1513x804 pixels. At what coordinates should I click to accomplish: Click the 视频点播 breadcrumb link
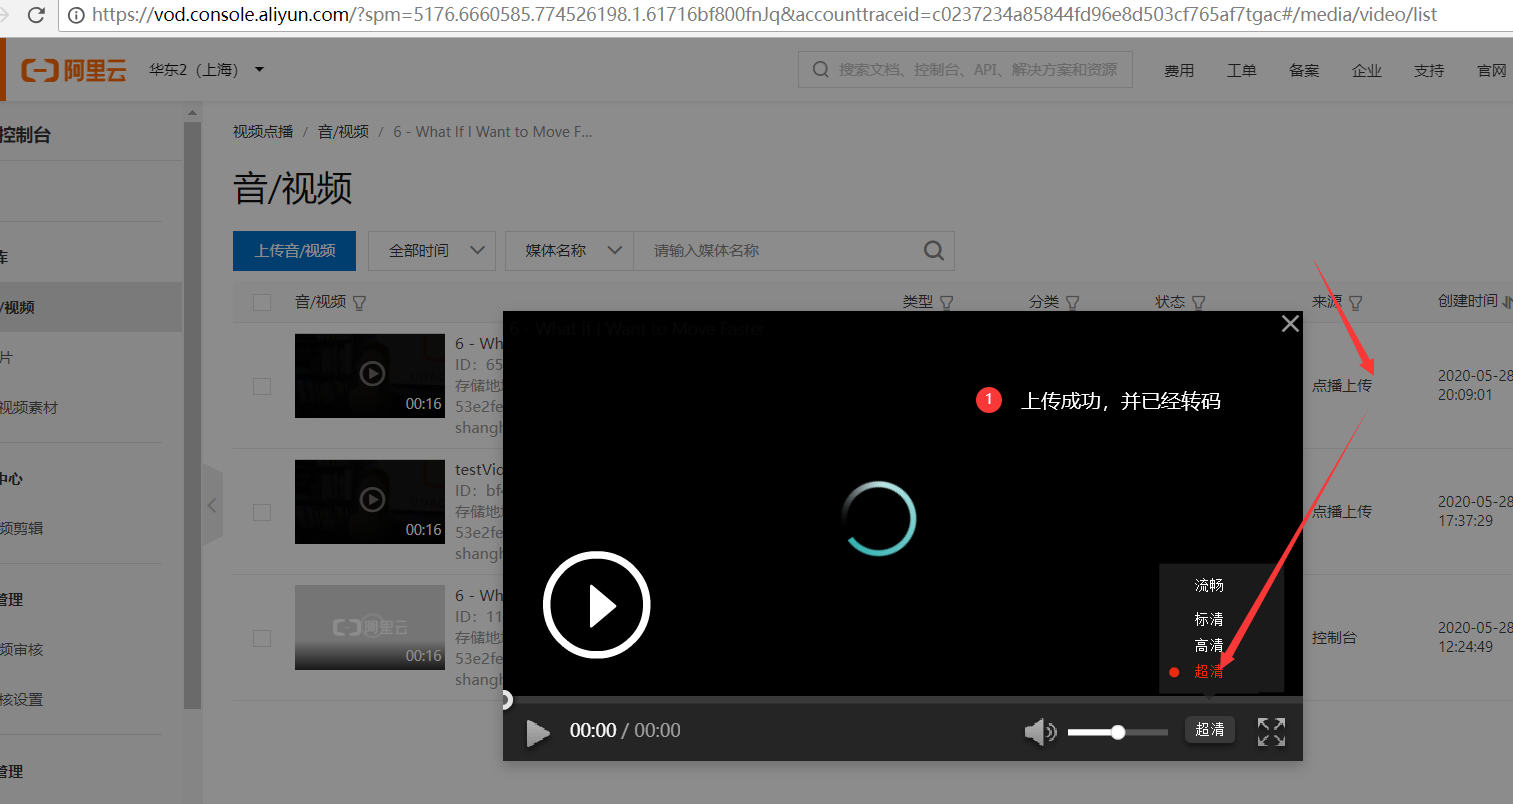(x=263, y=132)
